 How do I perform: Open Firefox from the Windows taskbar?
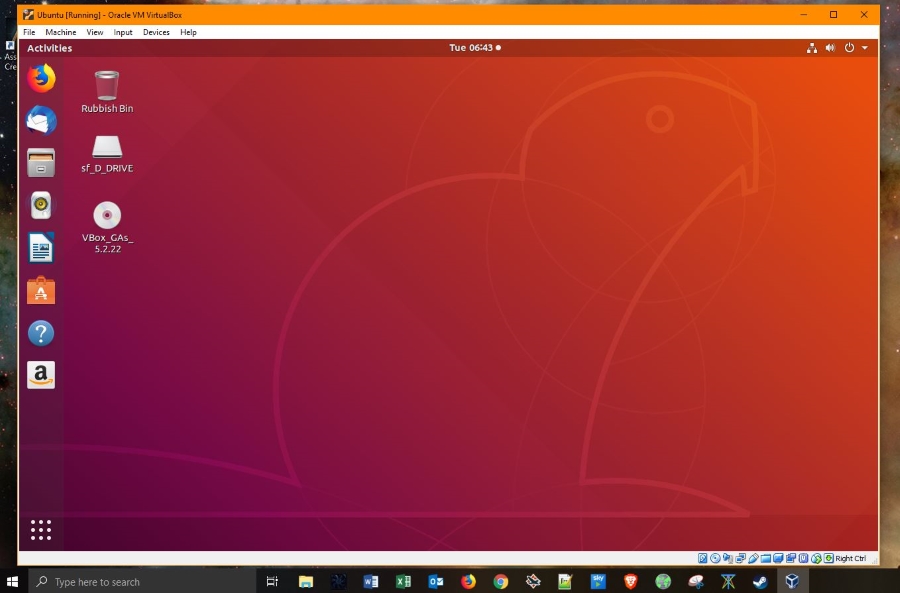coord(468,582)
